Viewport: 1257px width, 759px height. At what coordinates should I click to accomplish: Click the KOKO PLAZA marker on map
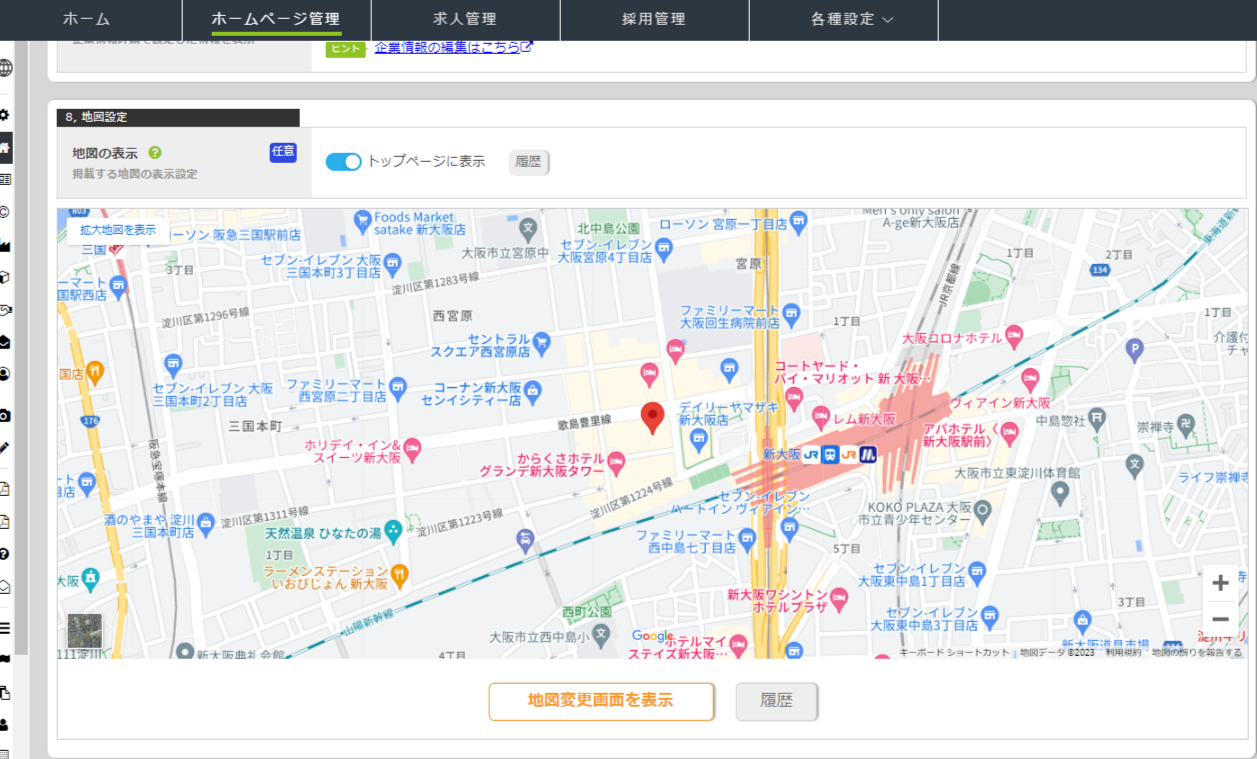(982, 511)
